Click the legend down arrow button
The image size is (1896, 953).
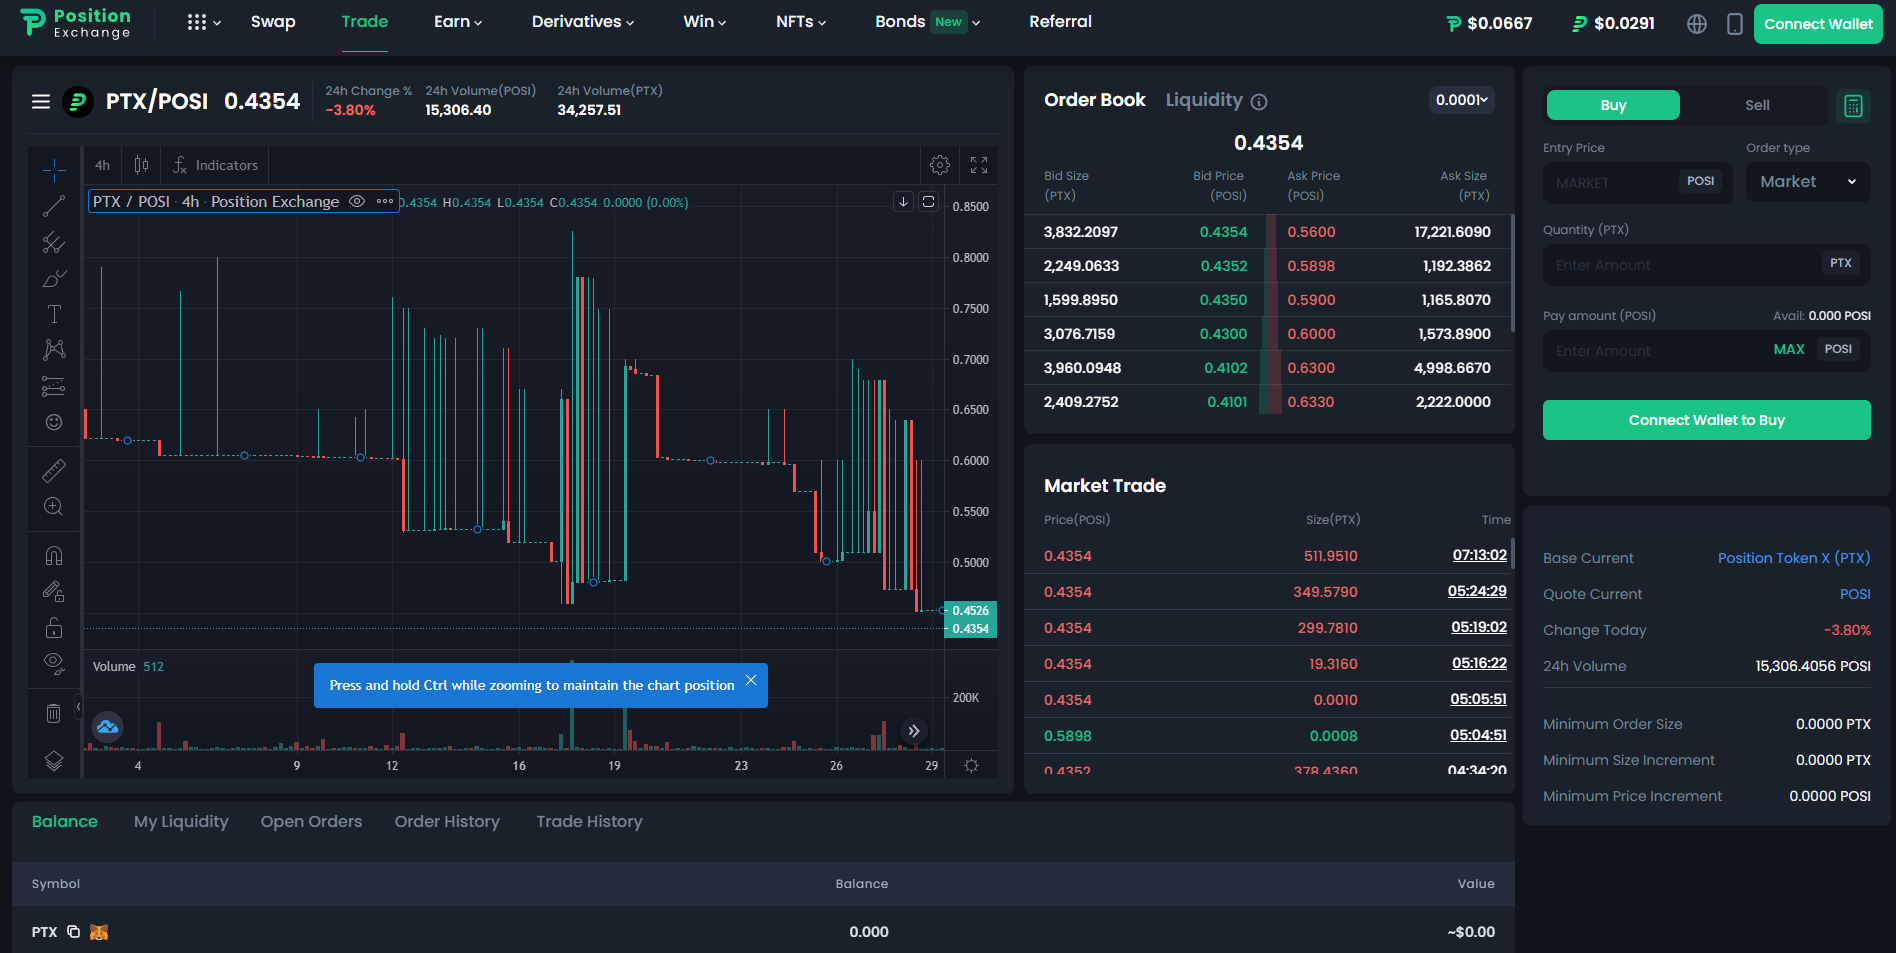pyautogui.click(x=903, y=202)
